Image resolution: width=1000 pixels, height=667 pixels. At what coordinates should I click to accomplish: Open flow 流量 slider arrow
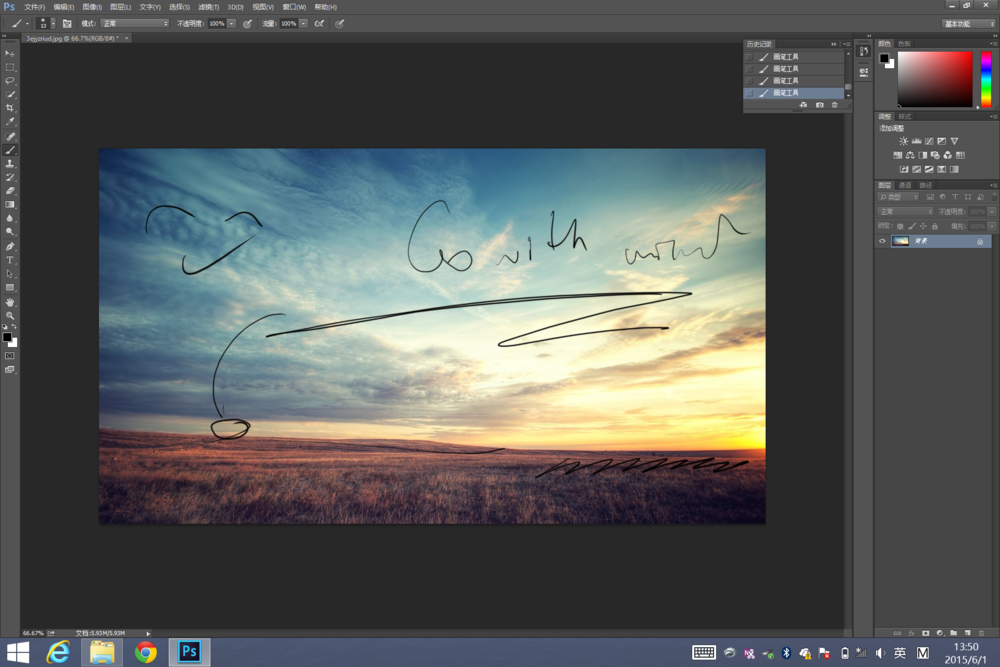(304, 24)
